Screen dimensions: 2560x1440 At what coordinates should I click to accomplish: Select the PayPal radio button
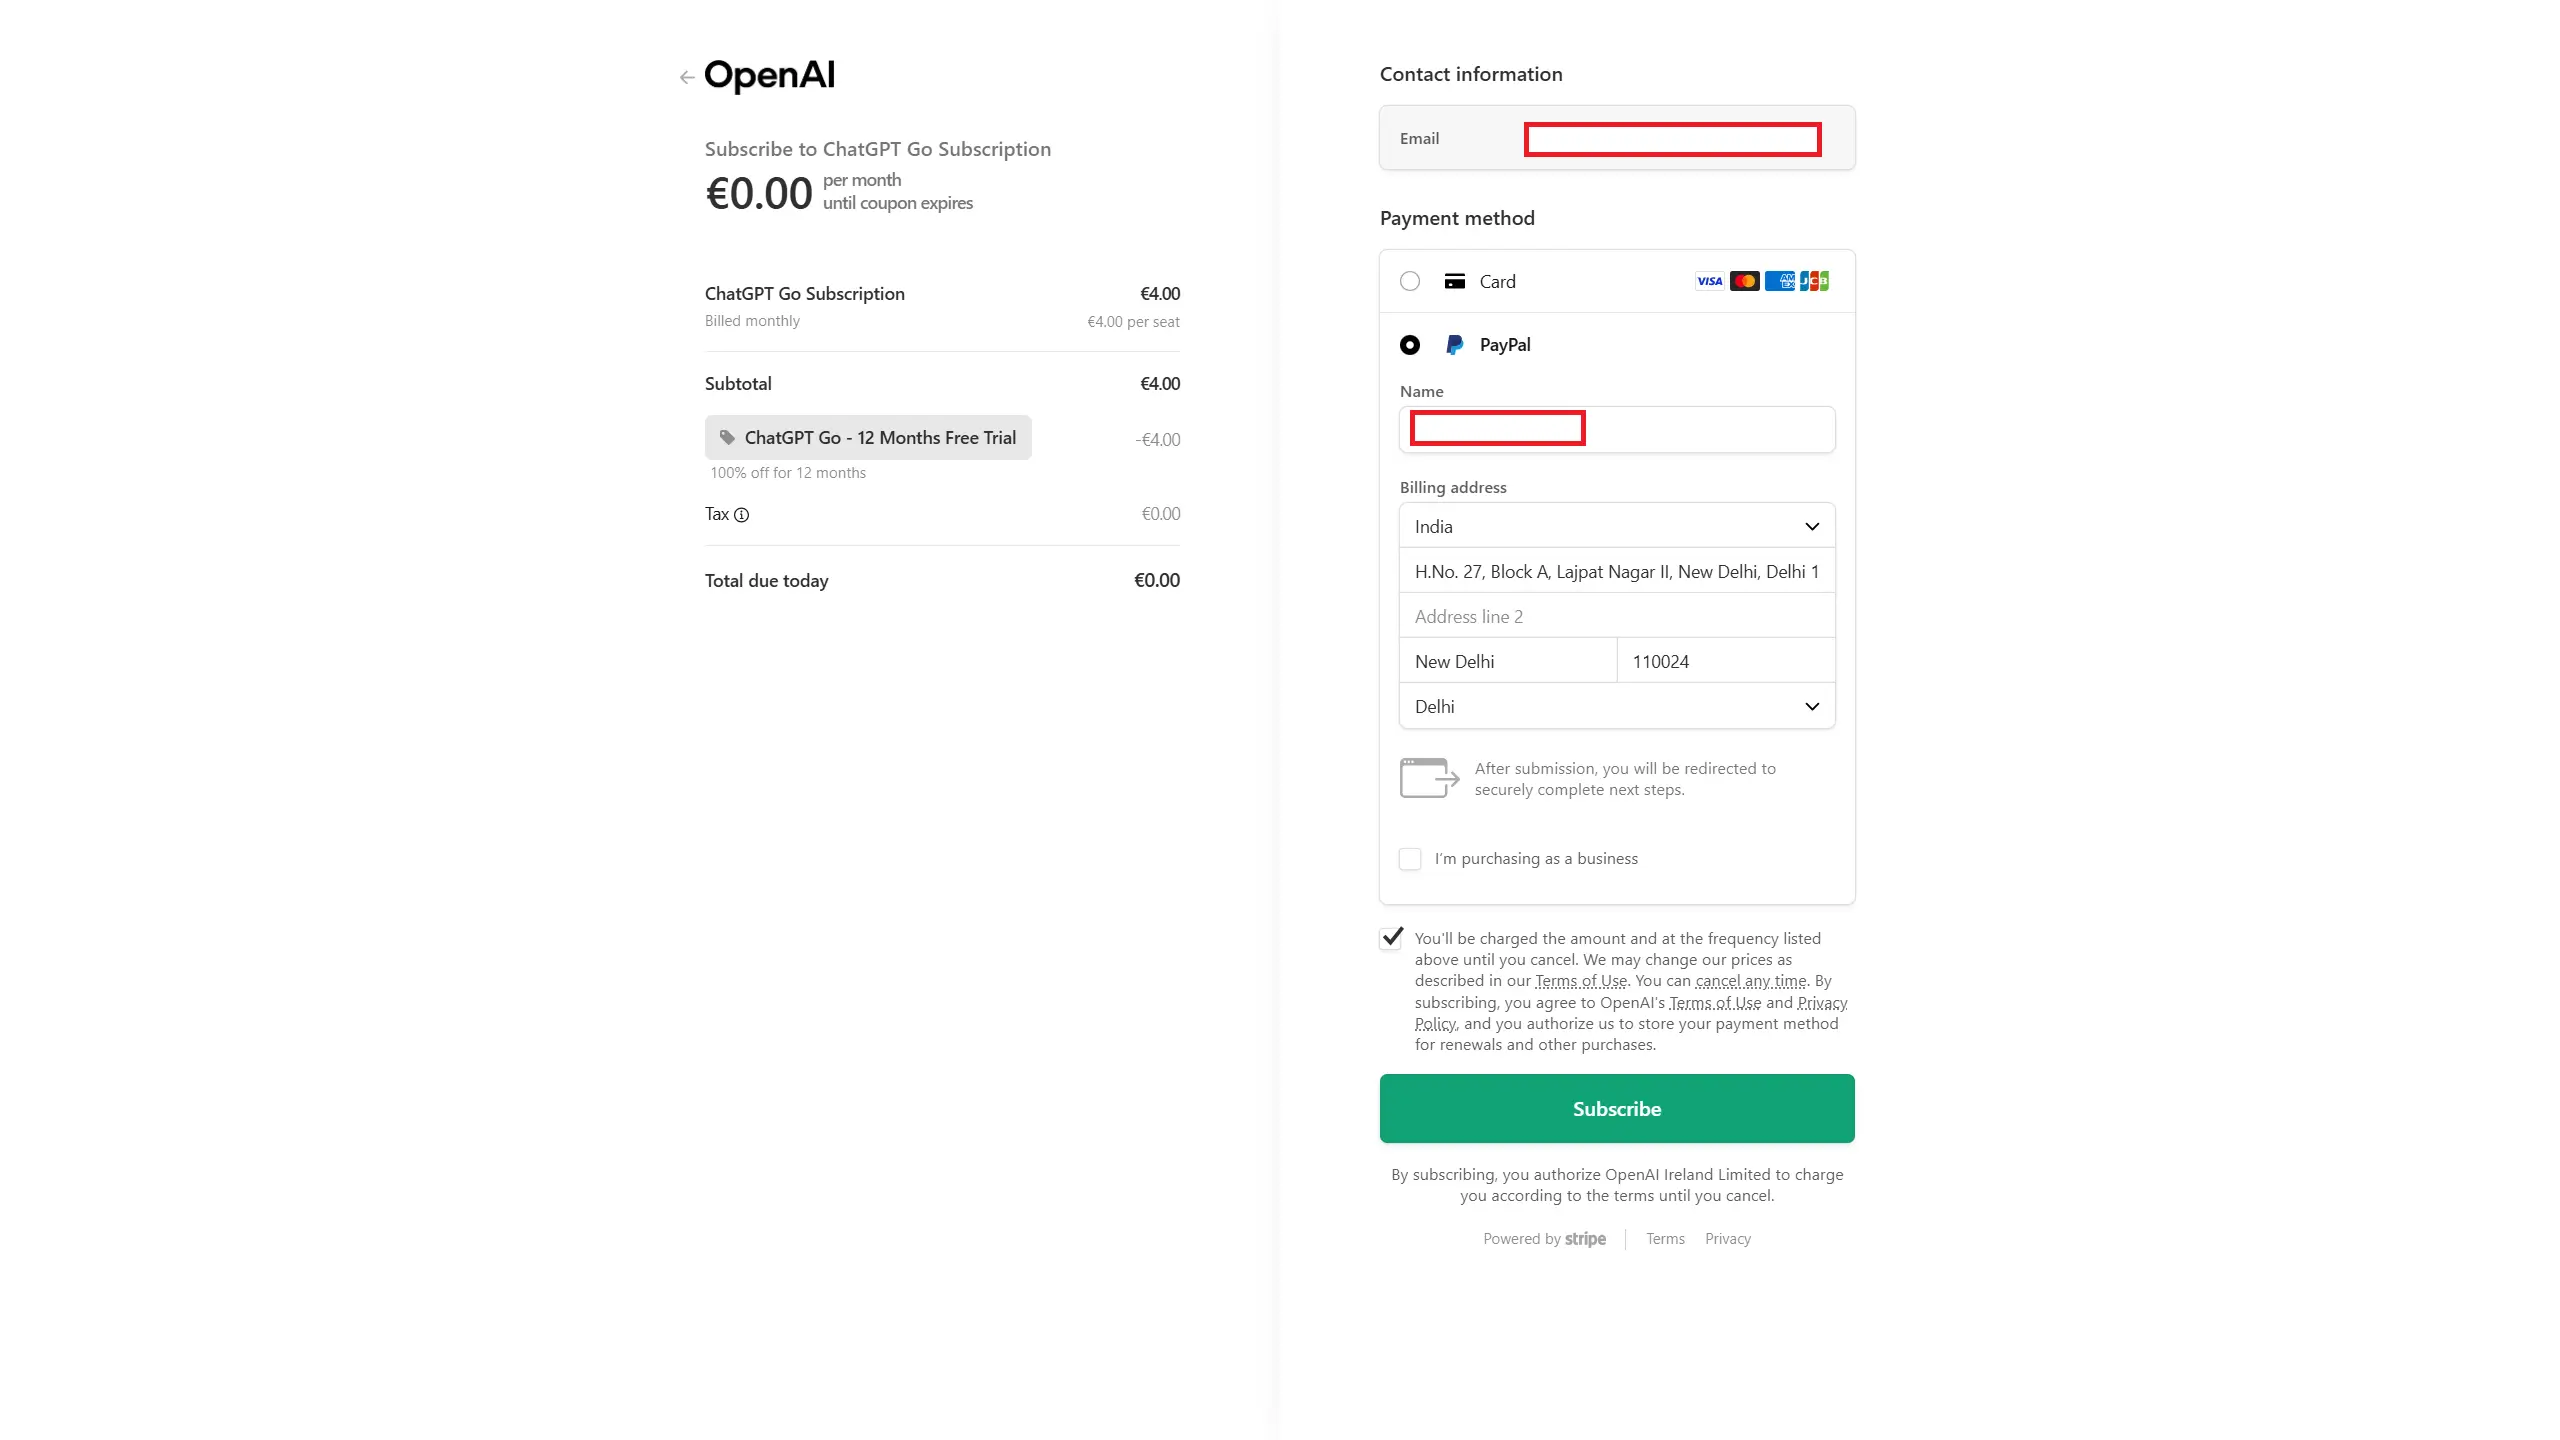tap(1410, 345)
